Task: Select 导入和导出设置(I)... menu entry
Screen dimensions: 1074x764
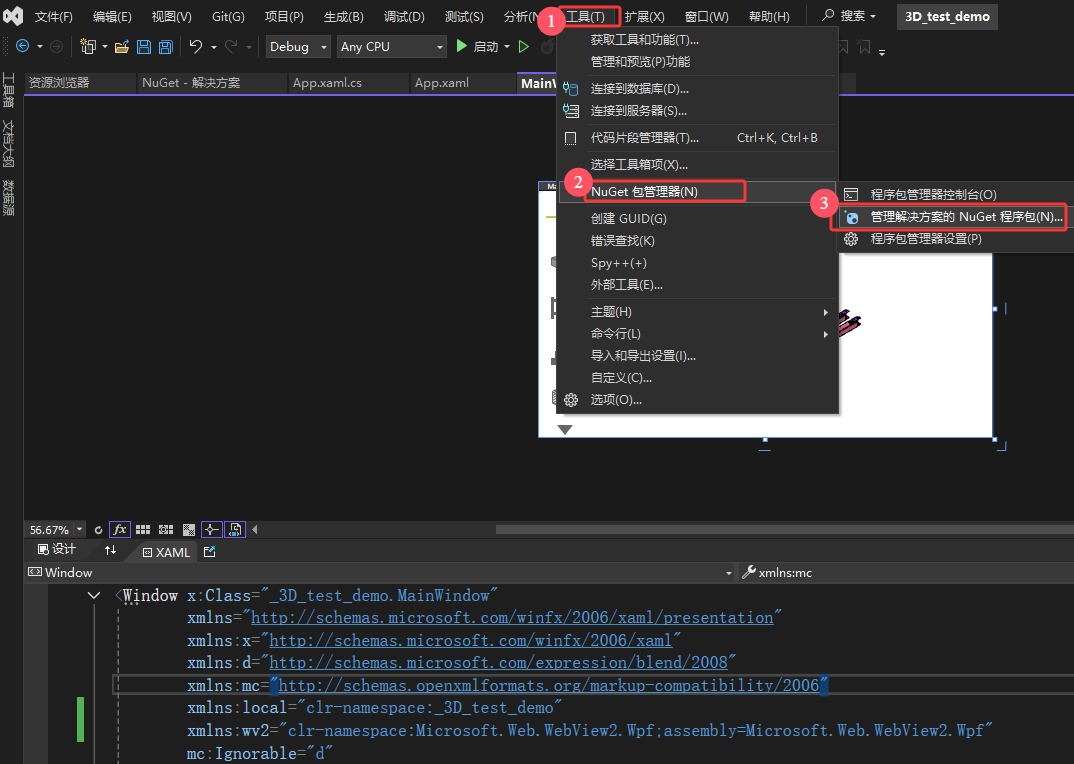Action: 697,356
